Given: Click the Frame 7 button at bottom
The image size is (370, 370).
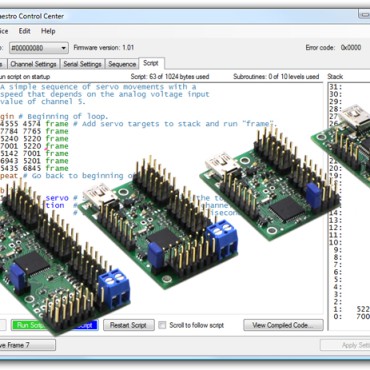Looking at the screenshot, I should click(28, 345).
